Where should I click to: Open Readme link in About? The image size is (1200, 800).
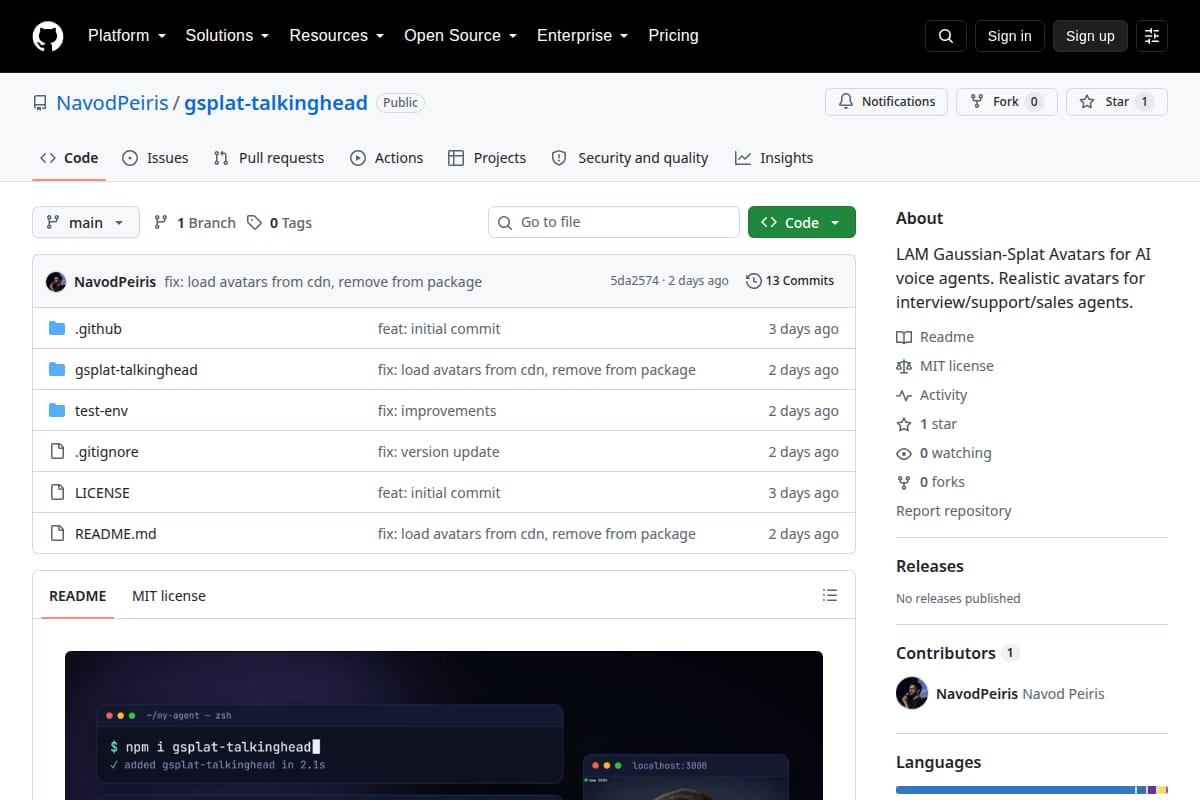point(935,337)
